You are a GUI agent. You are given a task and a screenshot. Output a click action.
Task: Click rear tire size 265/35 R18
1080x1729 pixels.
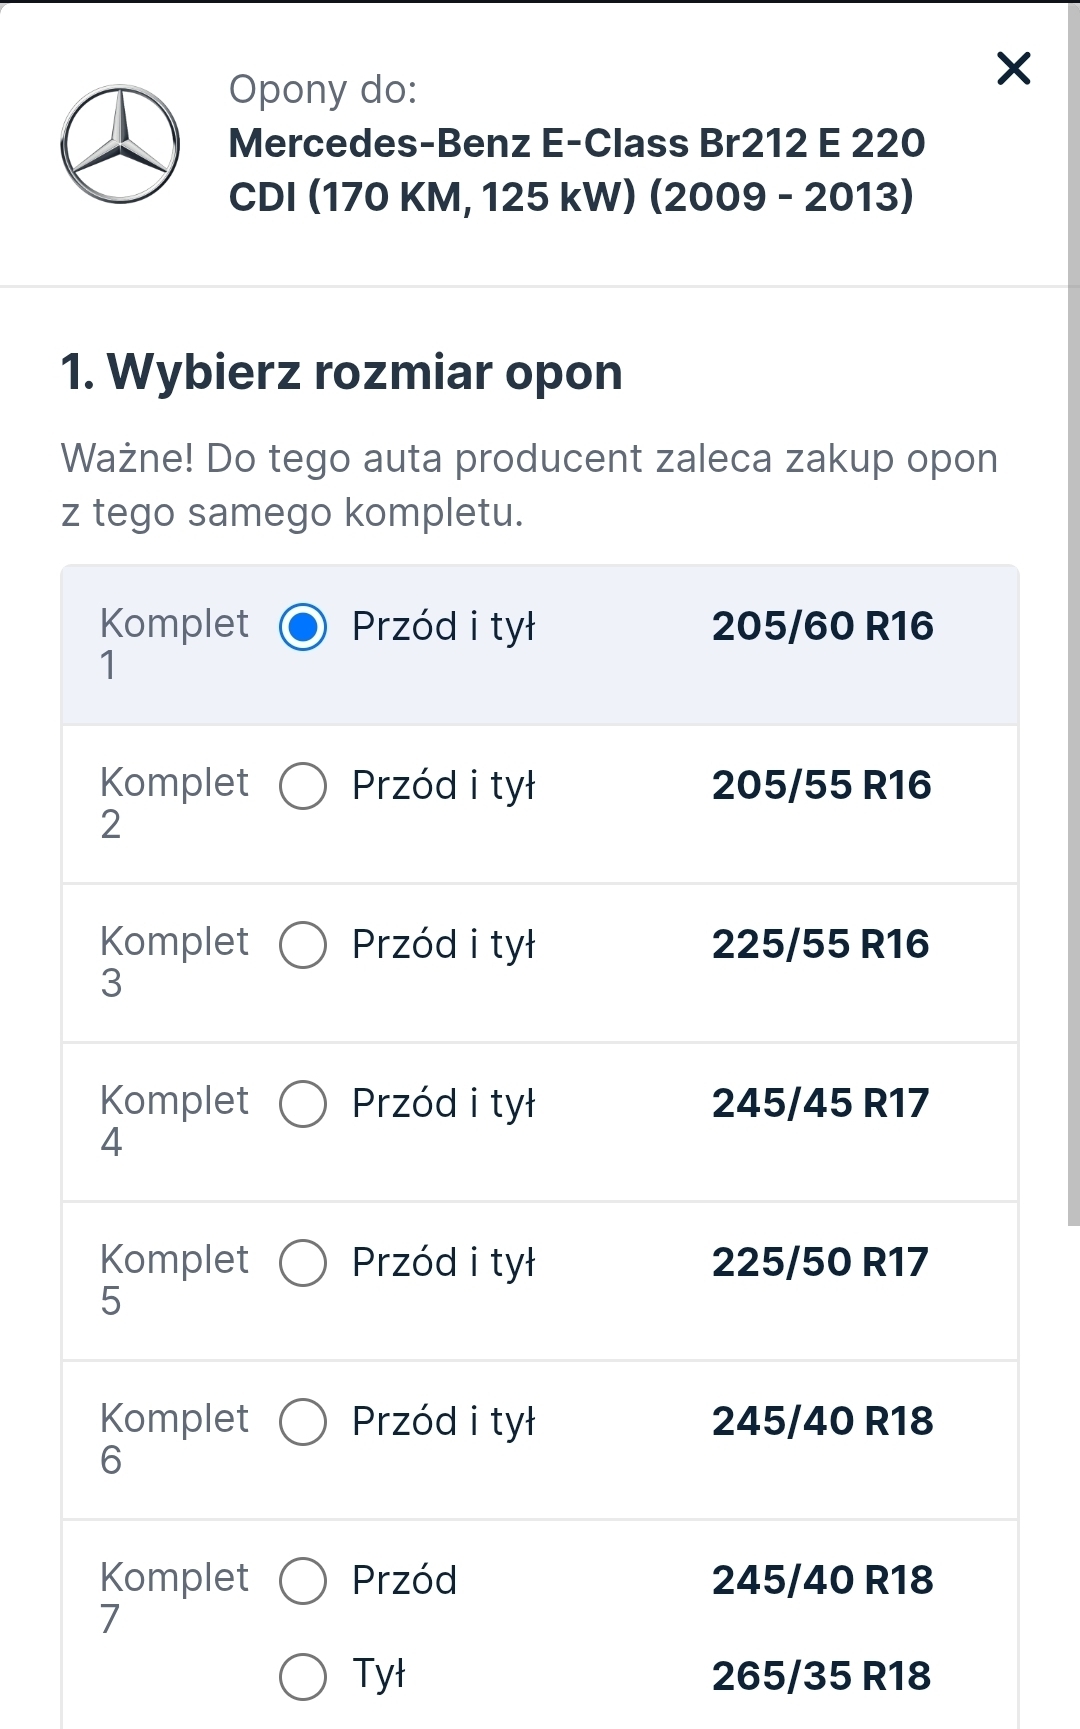[821, 1677]
